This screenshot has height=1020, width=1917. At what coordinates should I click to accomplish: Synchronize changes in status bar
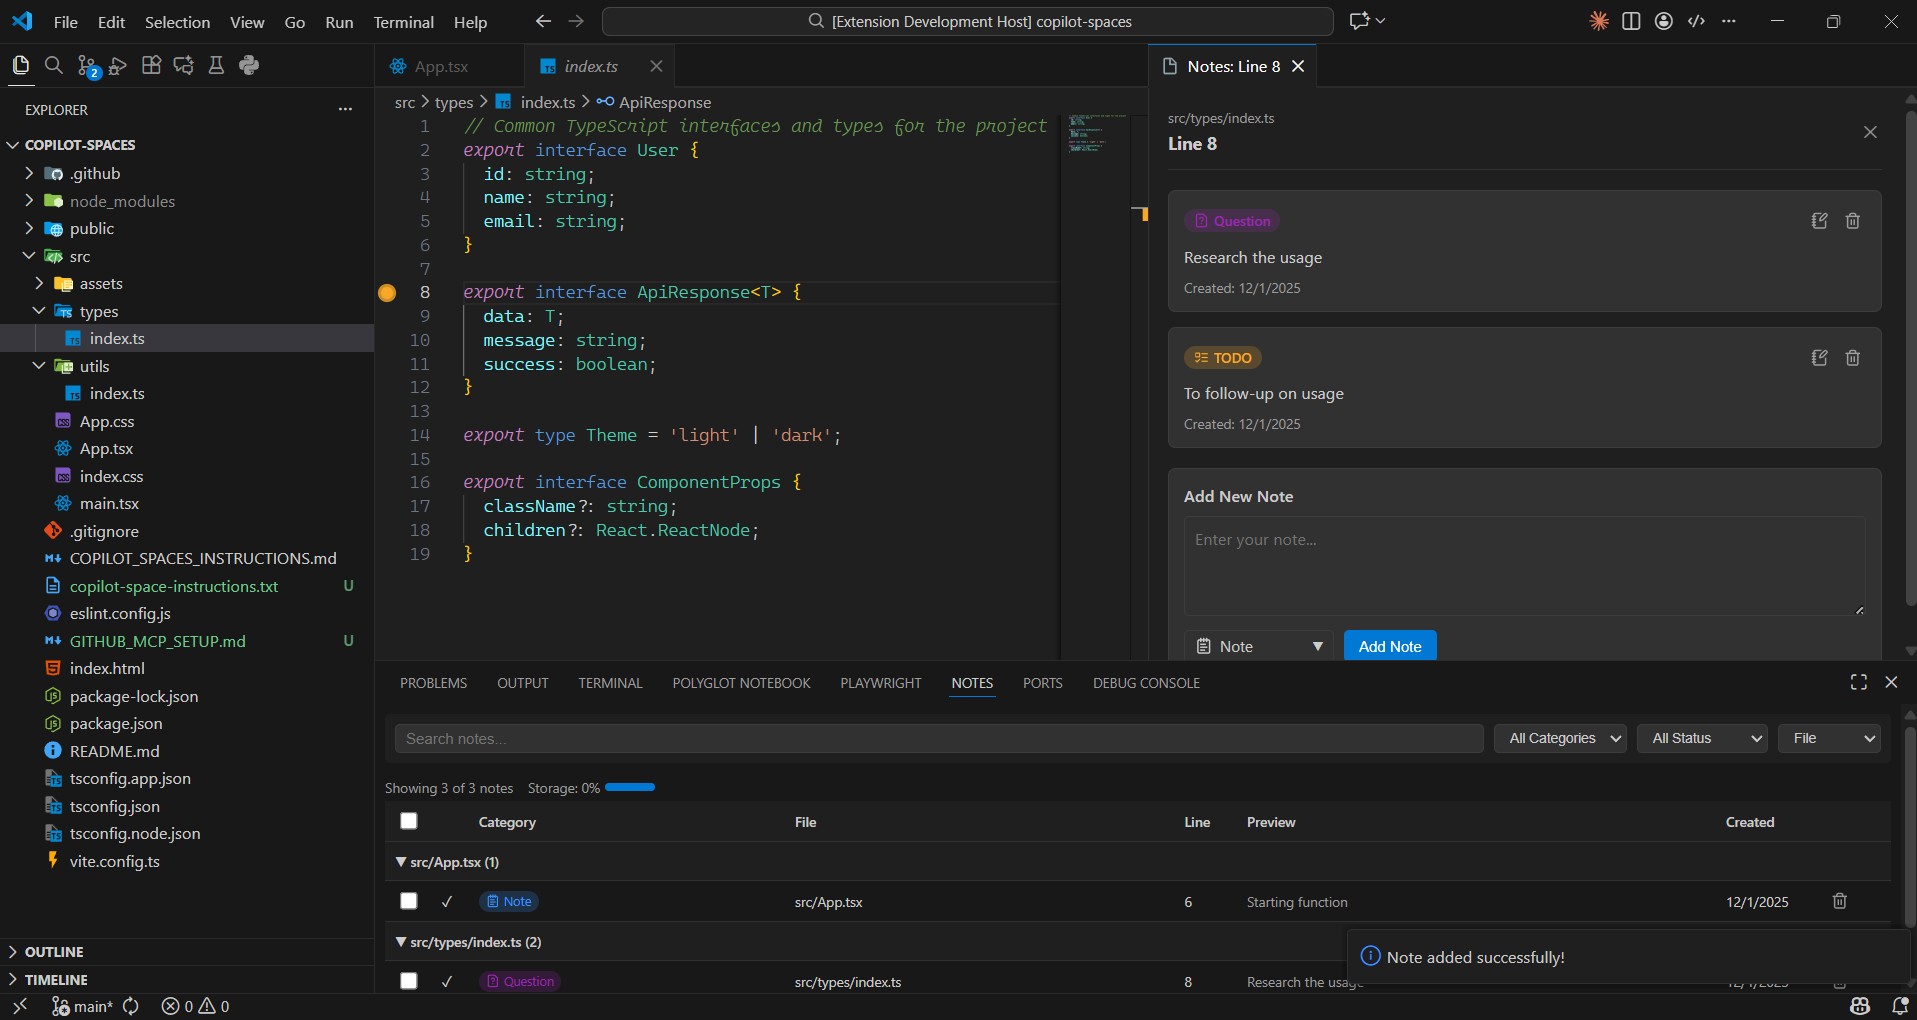click(x=131, y=1006)
